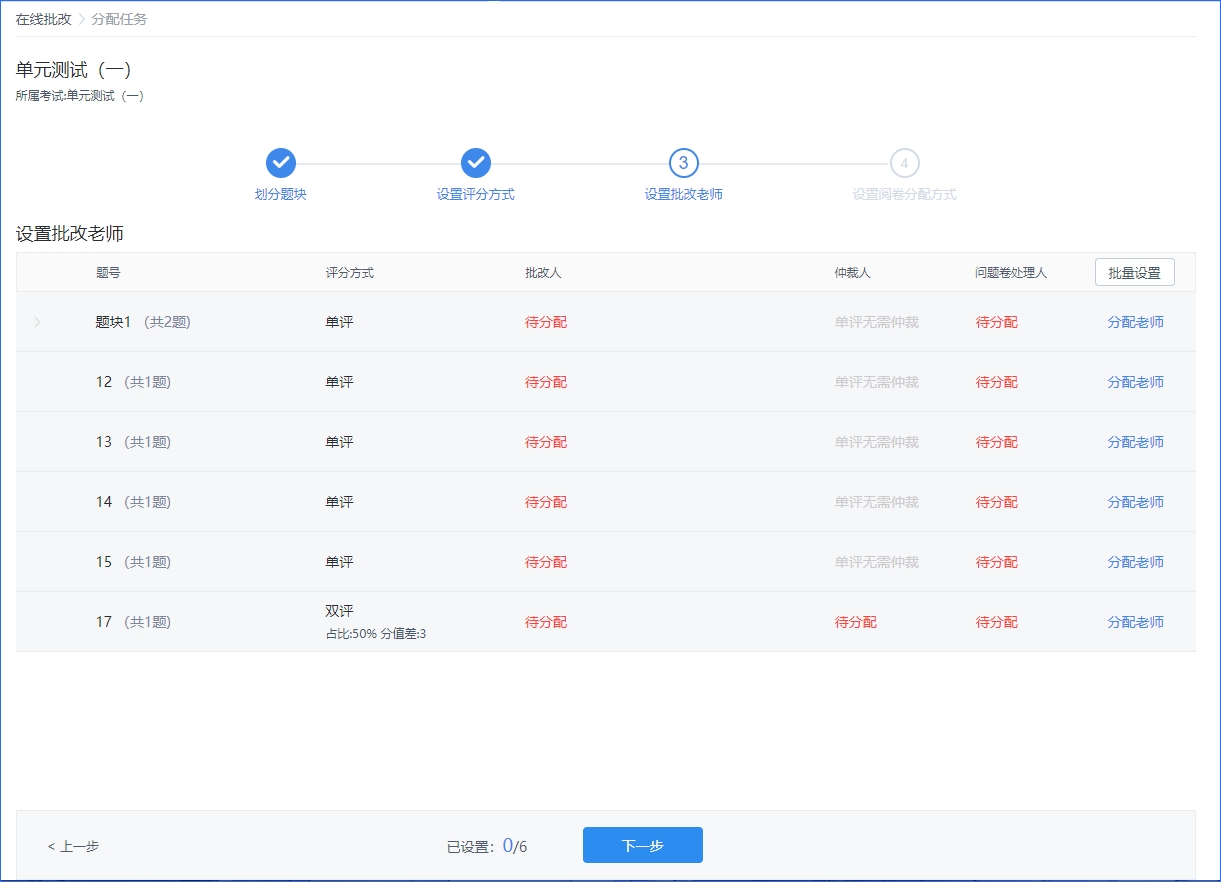The width and height of the screenshot is (1221, 882).
Task: Click 单评无需仲裁 in question 13 row
Action: pyautogui.click(x=877, y=442)
